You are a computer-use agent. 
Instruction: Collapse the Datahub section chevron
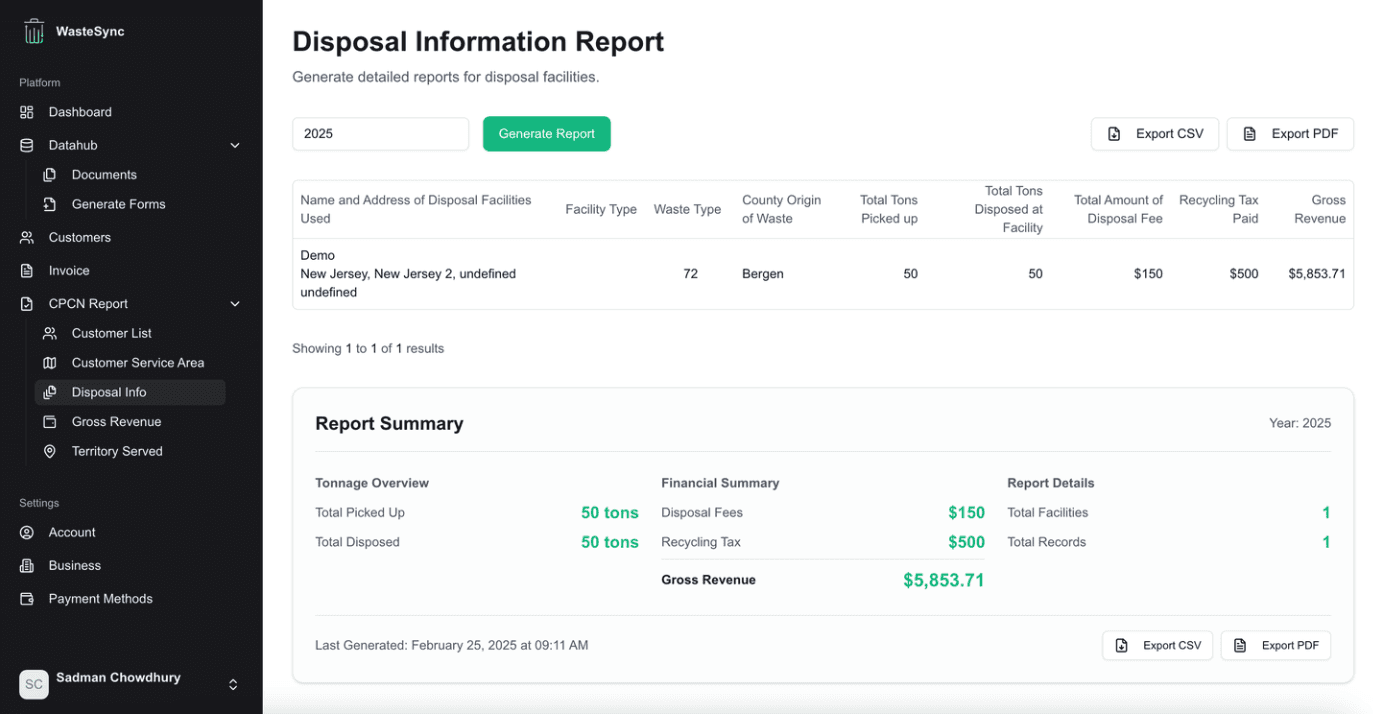tap(235, 145)
